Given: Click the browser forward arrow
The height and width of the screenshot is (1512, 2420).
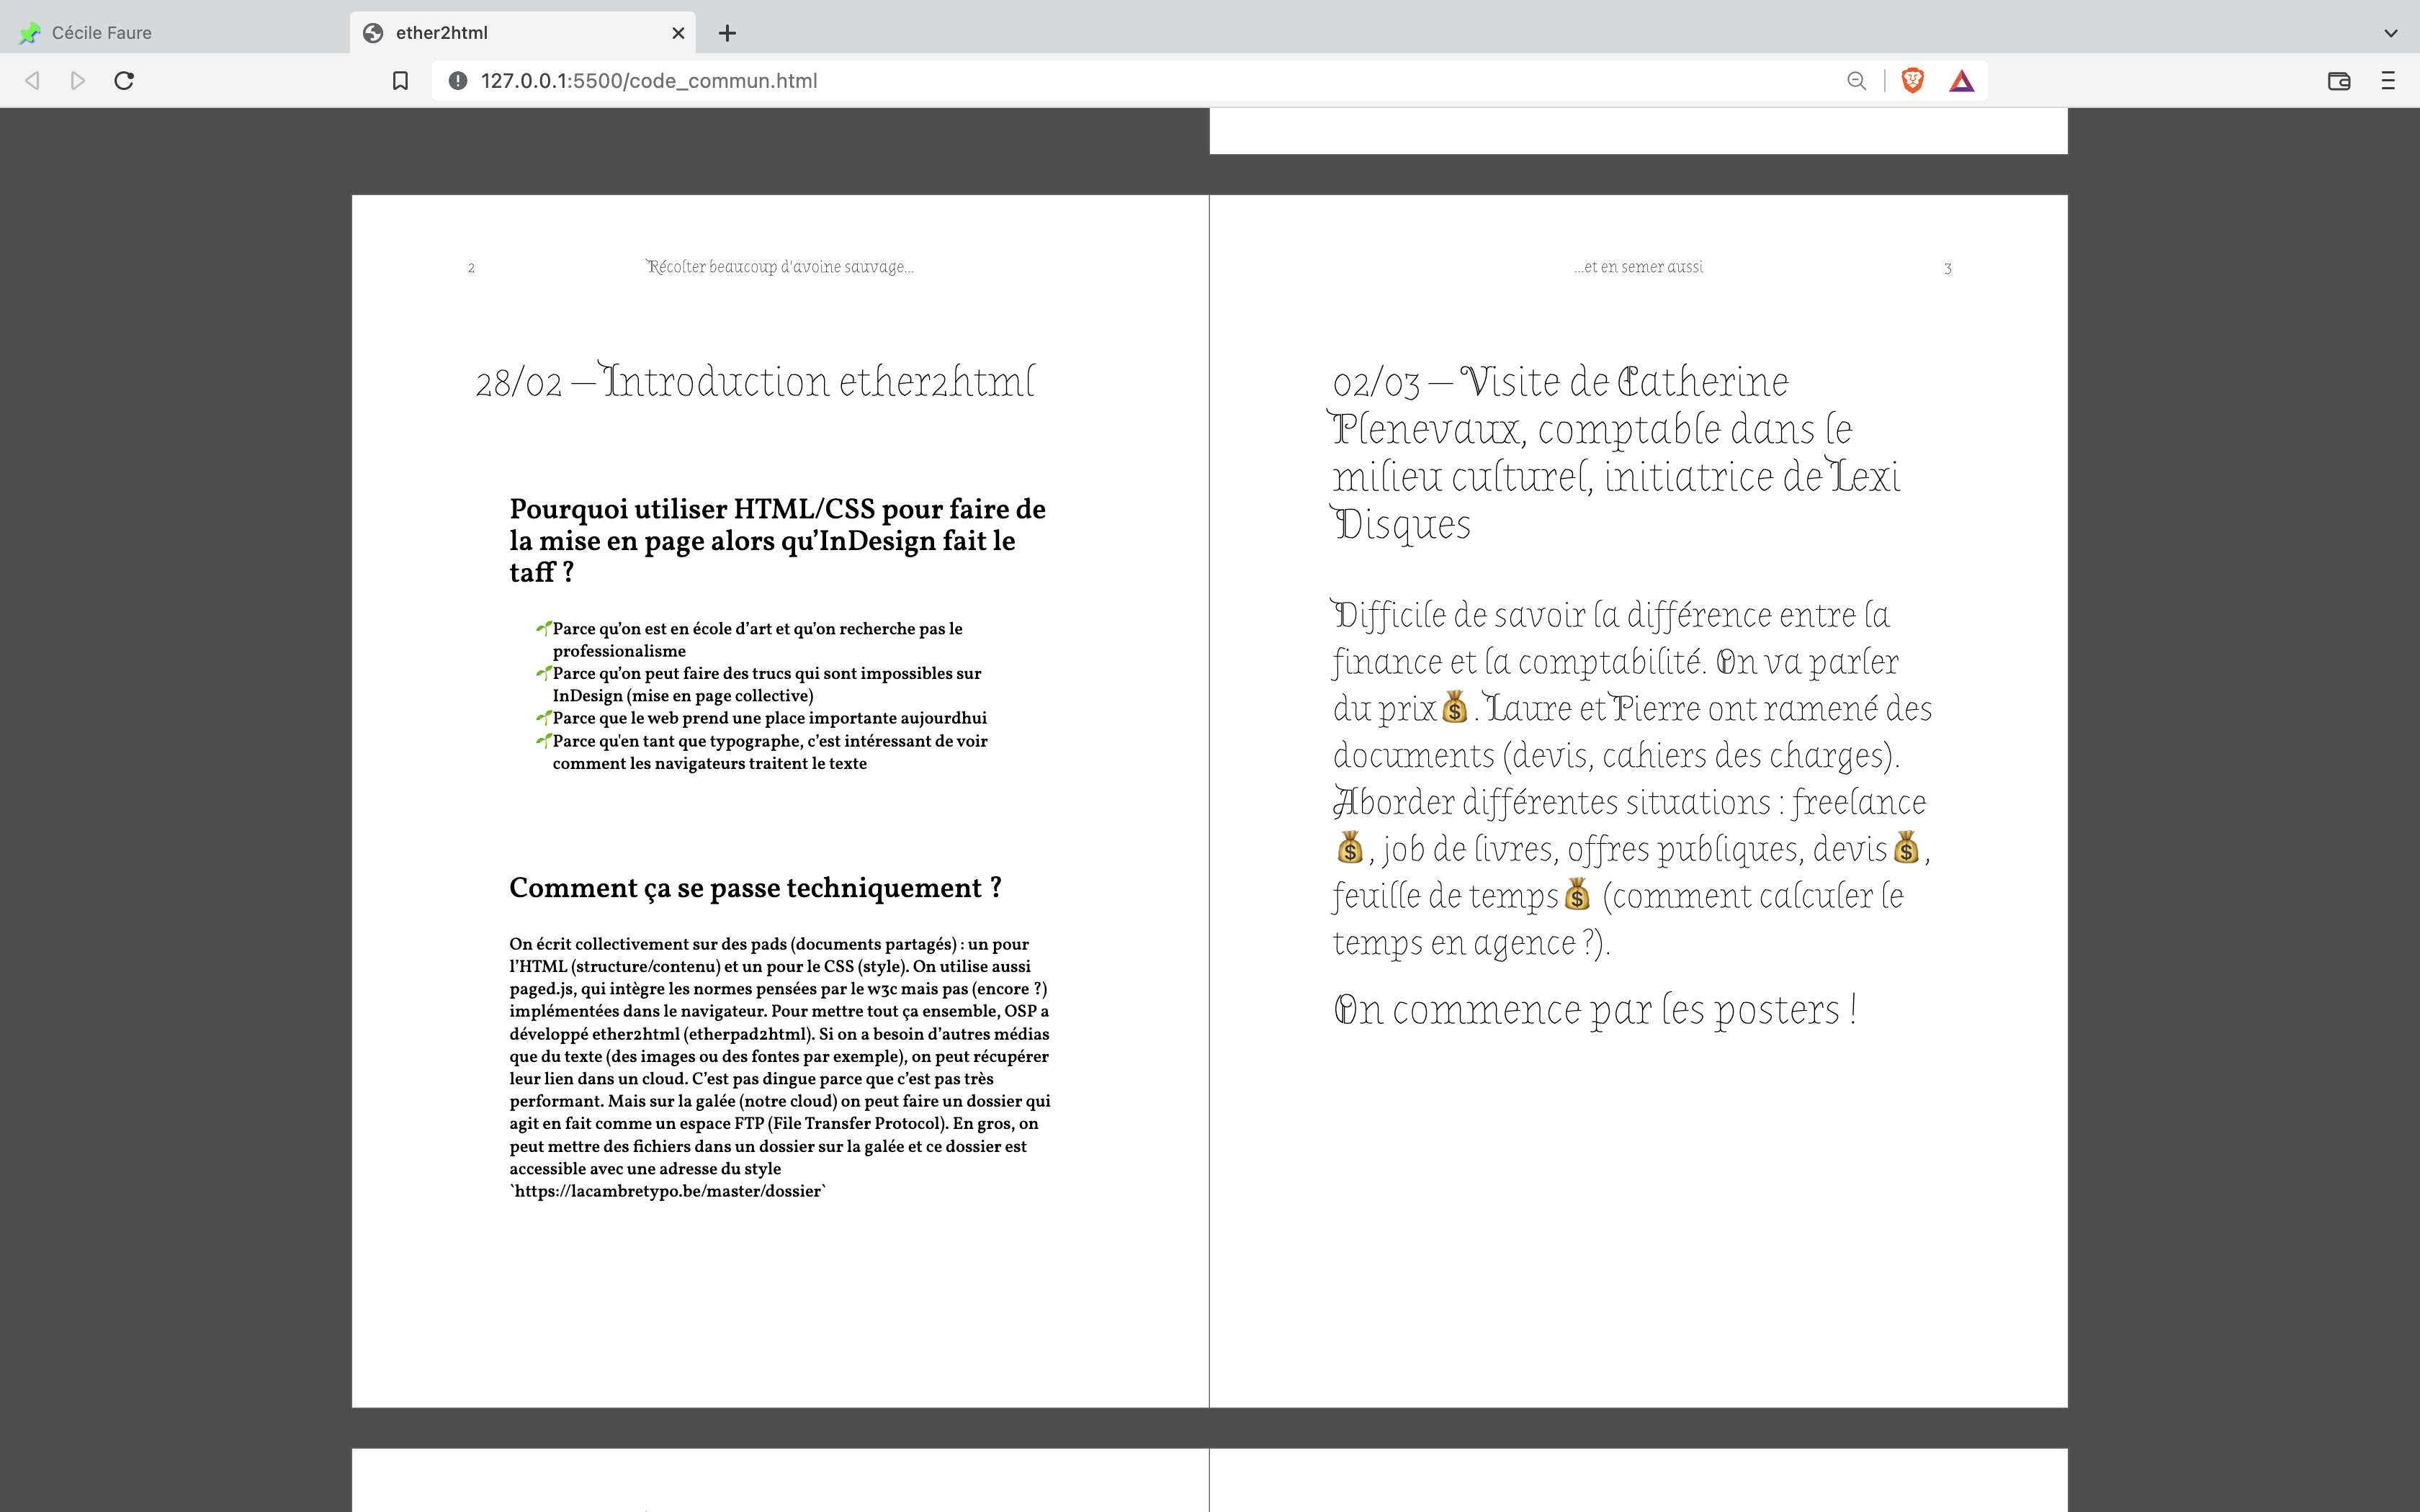Looking at the screenshot, I should click(x=78, y=81).
